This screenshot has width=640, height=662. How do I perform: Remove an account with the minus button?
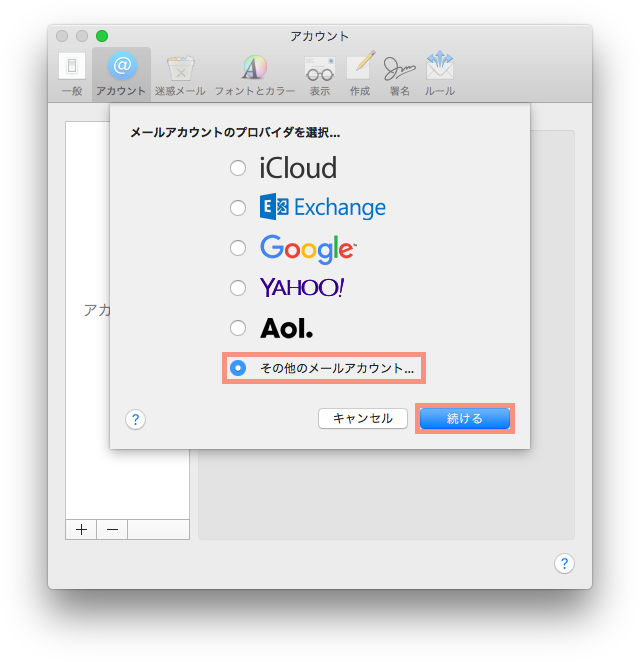coord(112,529)
